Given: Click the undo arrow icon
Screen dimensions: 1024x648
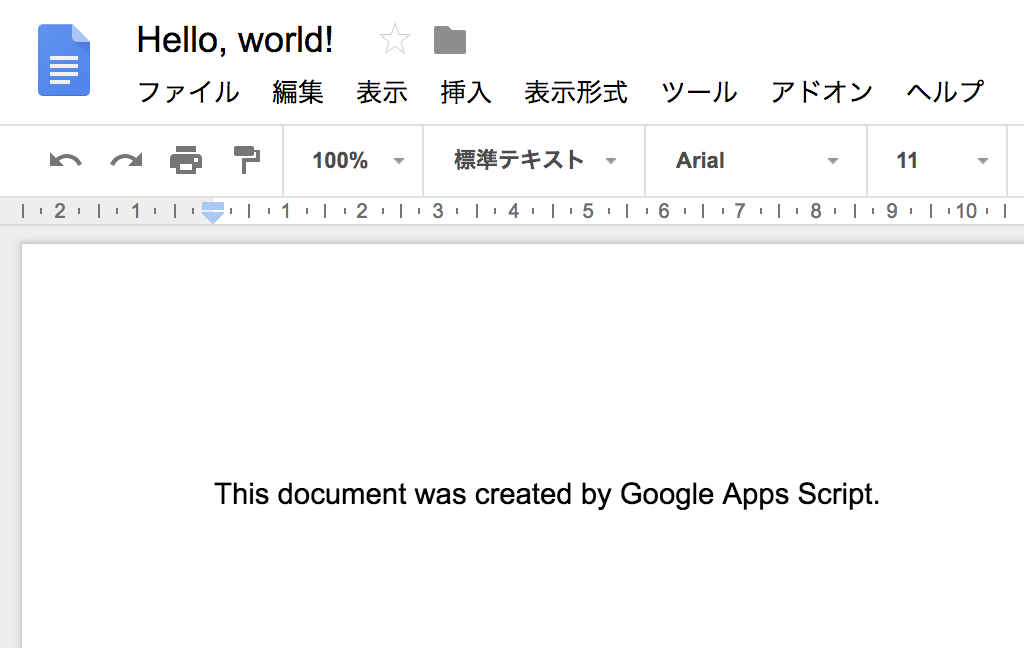Looking at the screenshot, I should [x=65, y=160].
